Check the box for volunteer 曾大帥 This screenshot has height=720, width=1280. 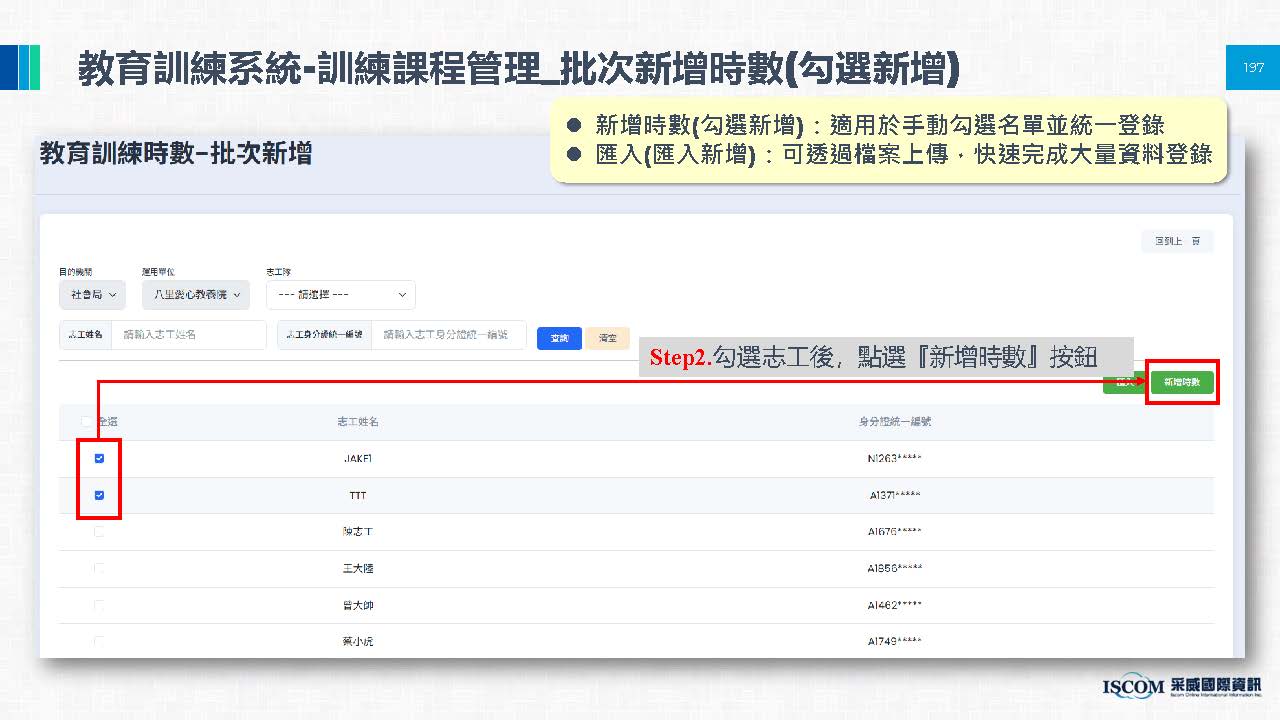[x=99, y=605]
